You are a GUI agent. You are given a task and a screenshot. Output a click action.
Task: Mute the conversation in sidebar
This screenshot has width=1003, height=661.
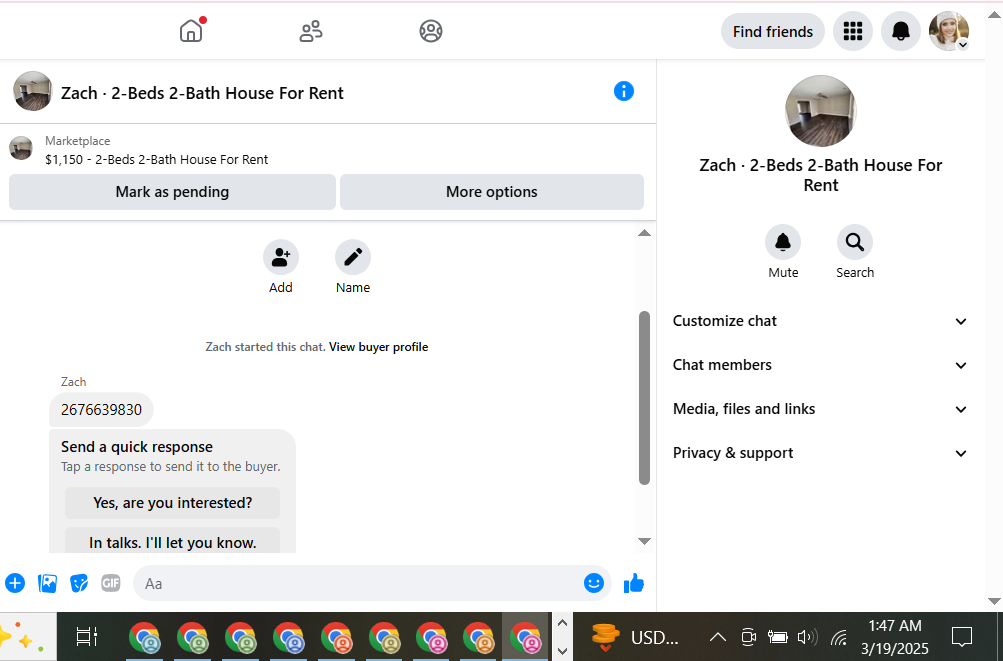click(783, 243)
